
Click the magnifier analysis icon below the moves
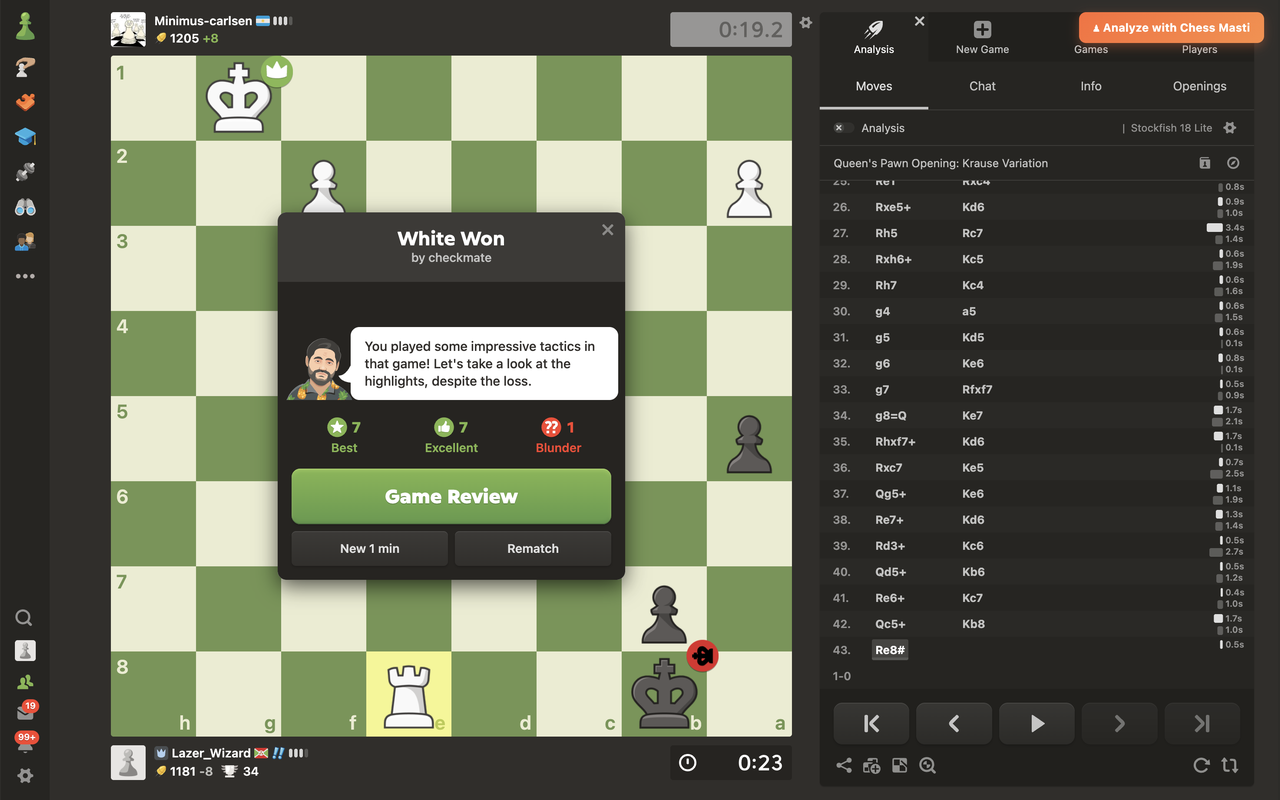coord(928,765)
